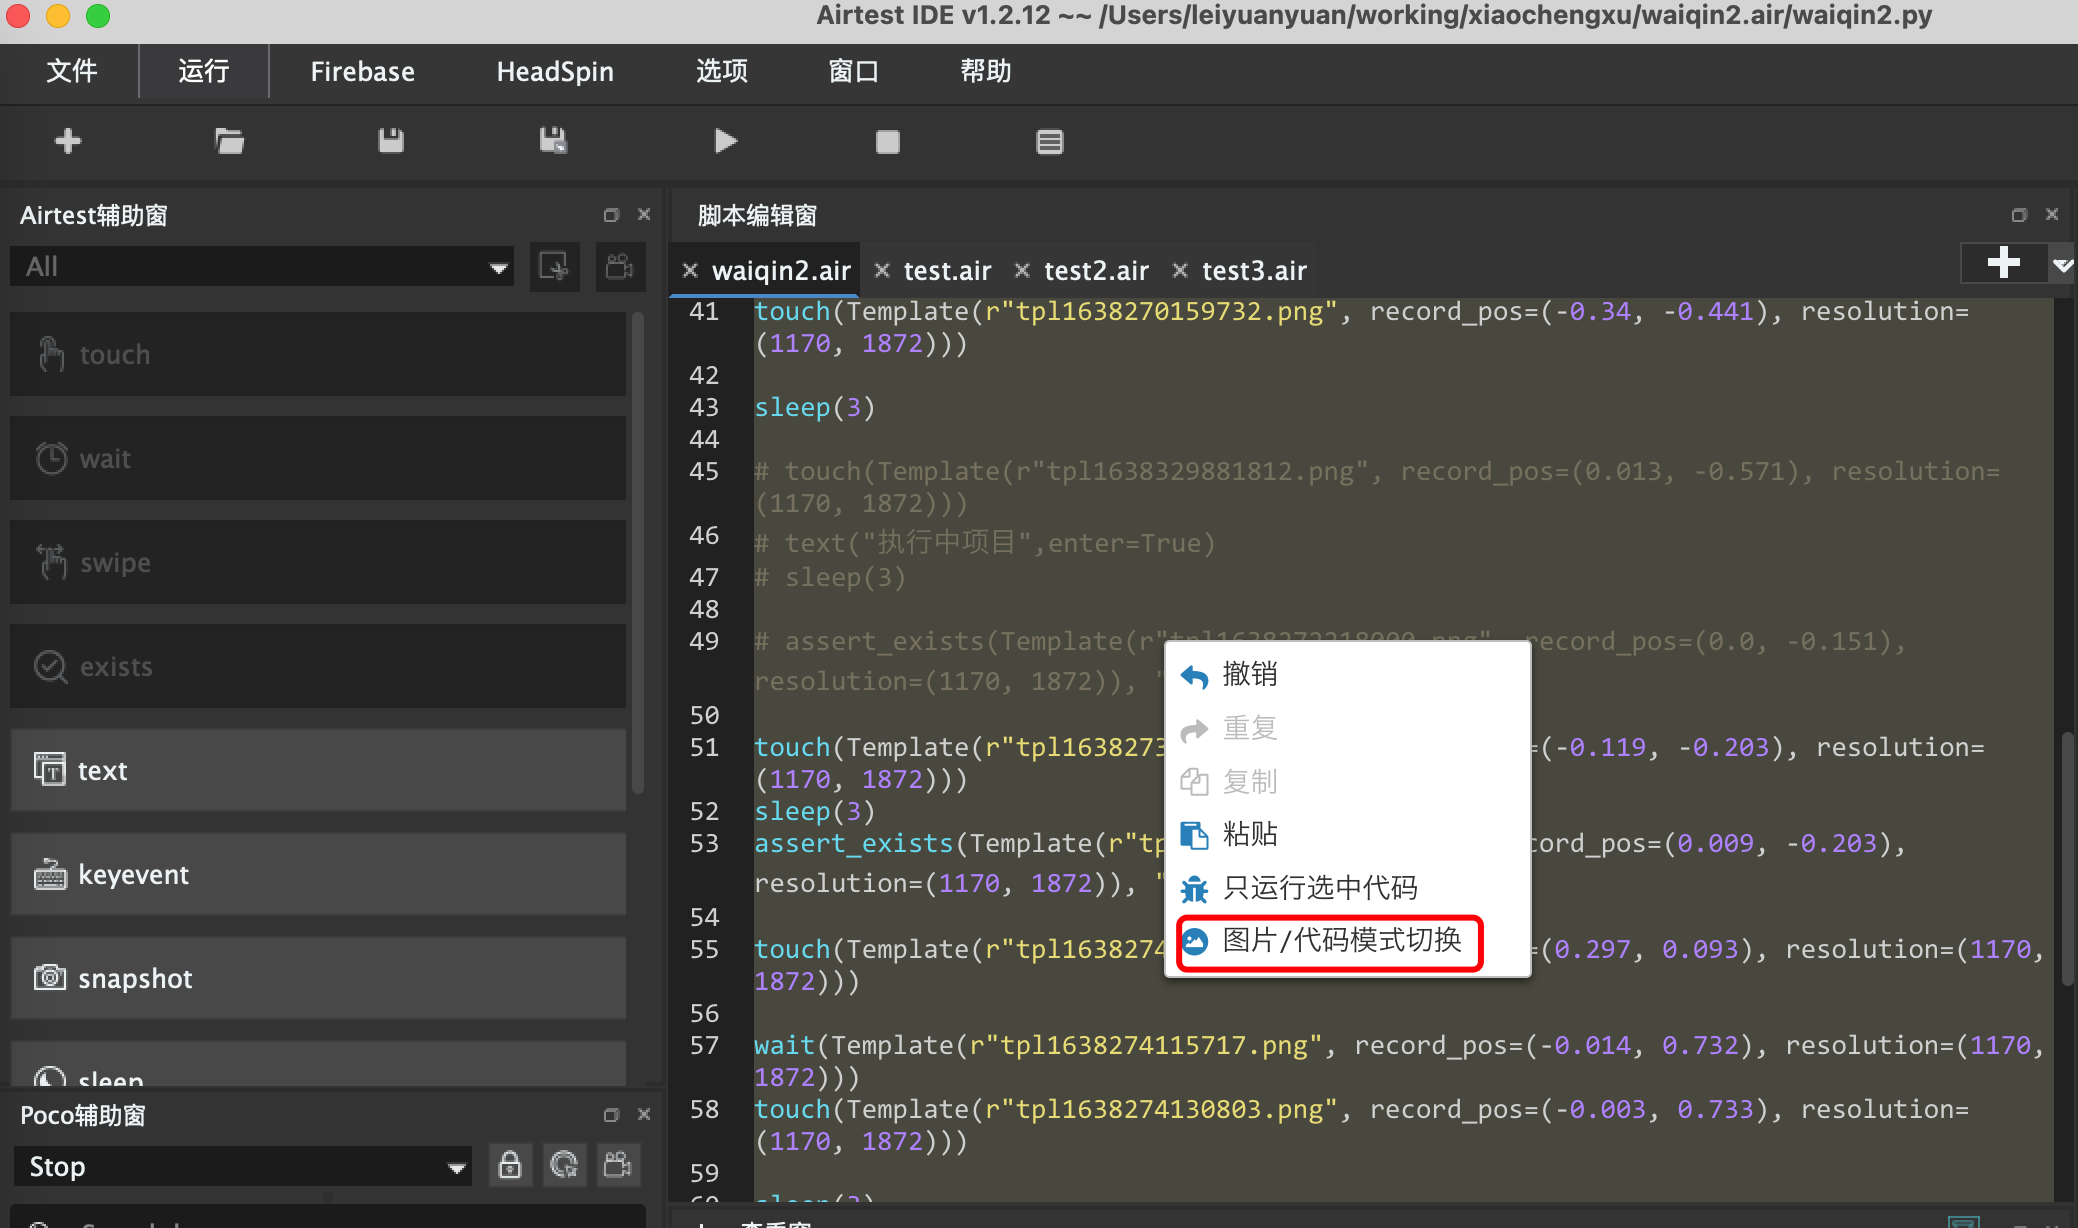Switch to the test.air tab
2078x1228 pixels.
pos(947,271)
